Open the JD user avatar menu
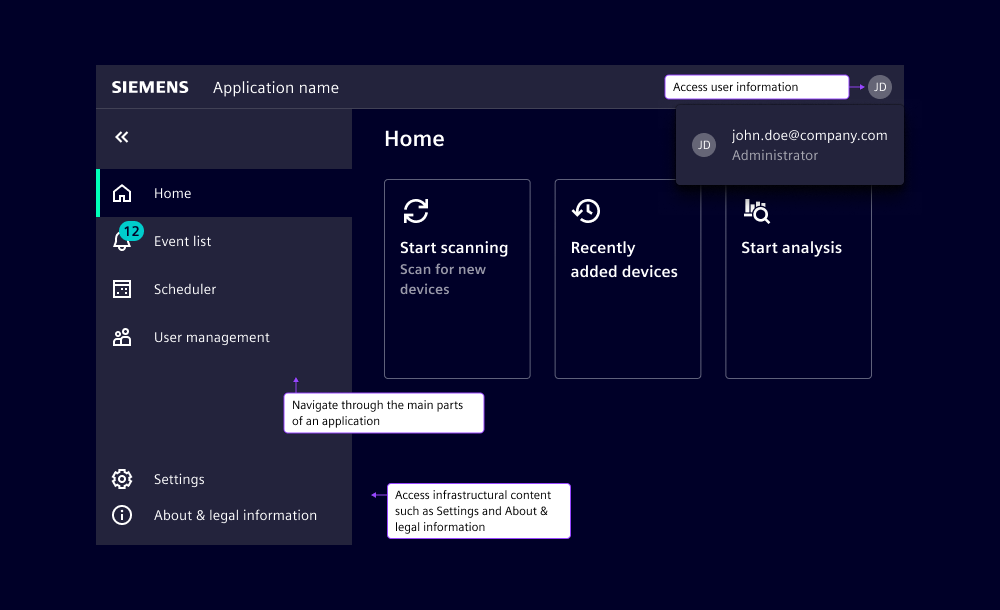1000x610 pixels. pyautogui.click(x=879, y=87)
